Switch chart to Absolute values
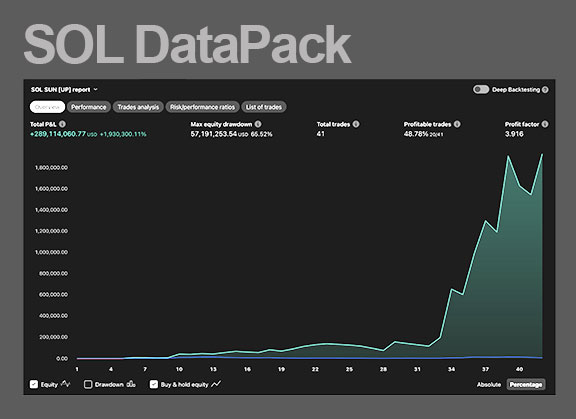This screenshot has width=576, height=419. pyautogui.click(x=489, y=384)
